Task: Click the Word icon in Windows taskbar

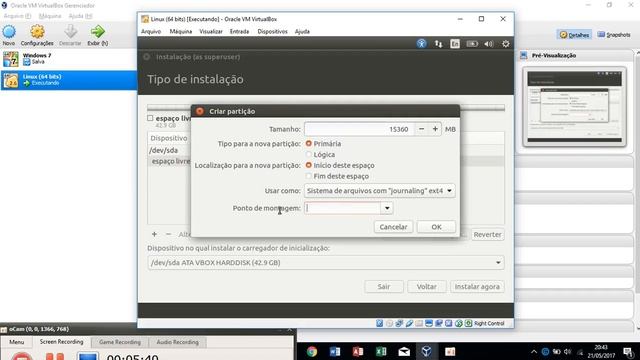Action: tap(335, 351)
